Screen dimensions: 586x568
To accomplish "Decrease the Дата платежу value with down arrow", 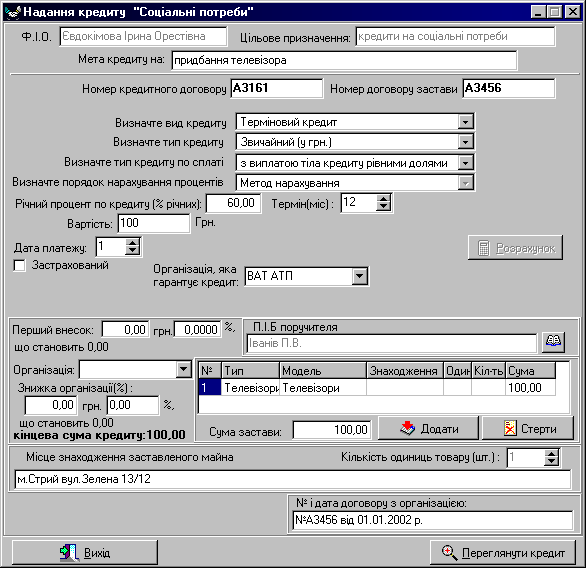I will tap(133, 251).
